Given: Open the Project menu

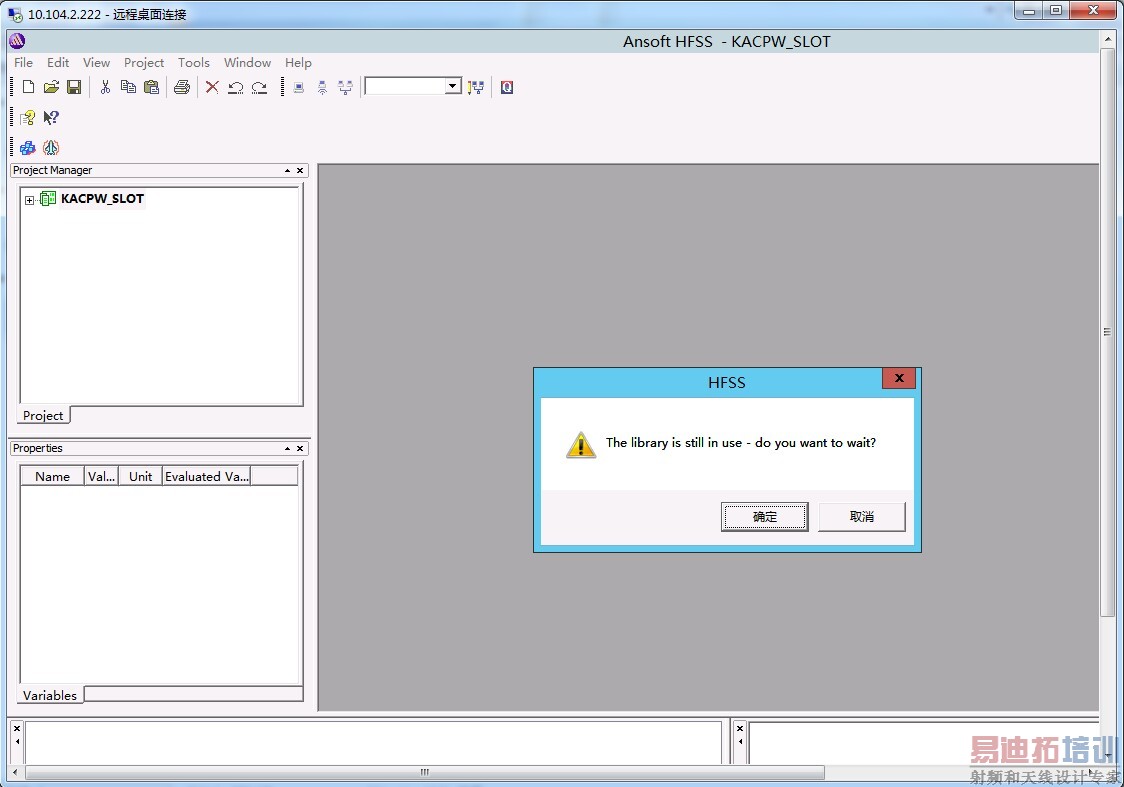Looking at the screenshot, I should [x=144, y=62].
